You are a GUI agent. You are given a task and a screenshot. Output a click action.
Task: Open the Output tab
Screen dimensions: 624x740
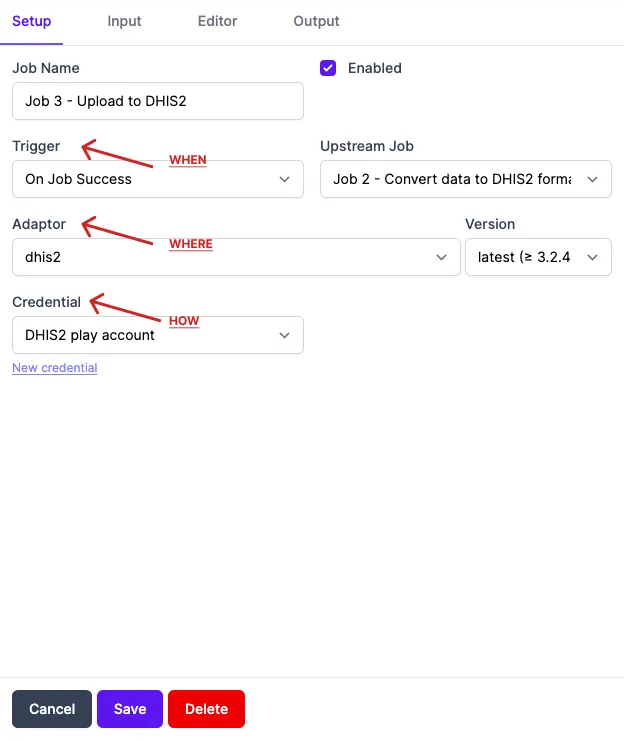tap(316, 21)
